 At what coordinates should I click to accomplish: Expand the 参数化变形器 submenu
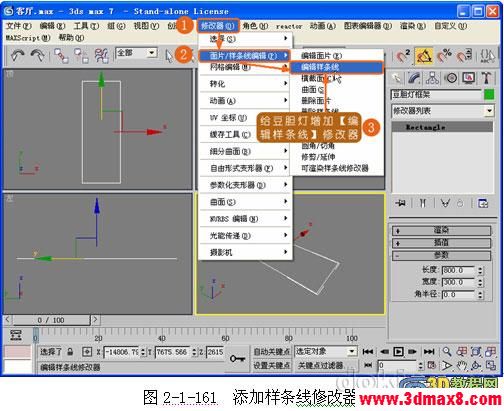245,185
